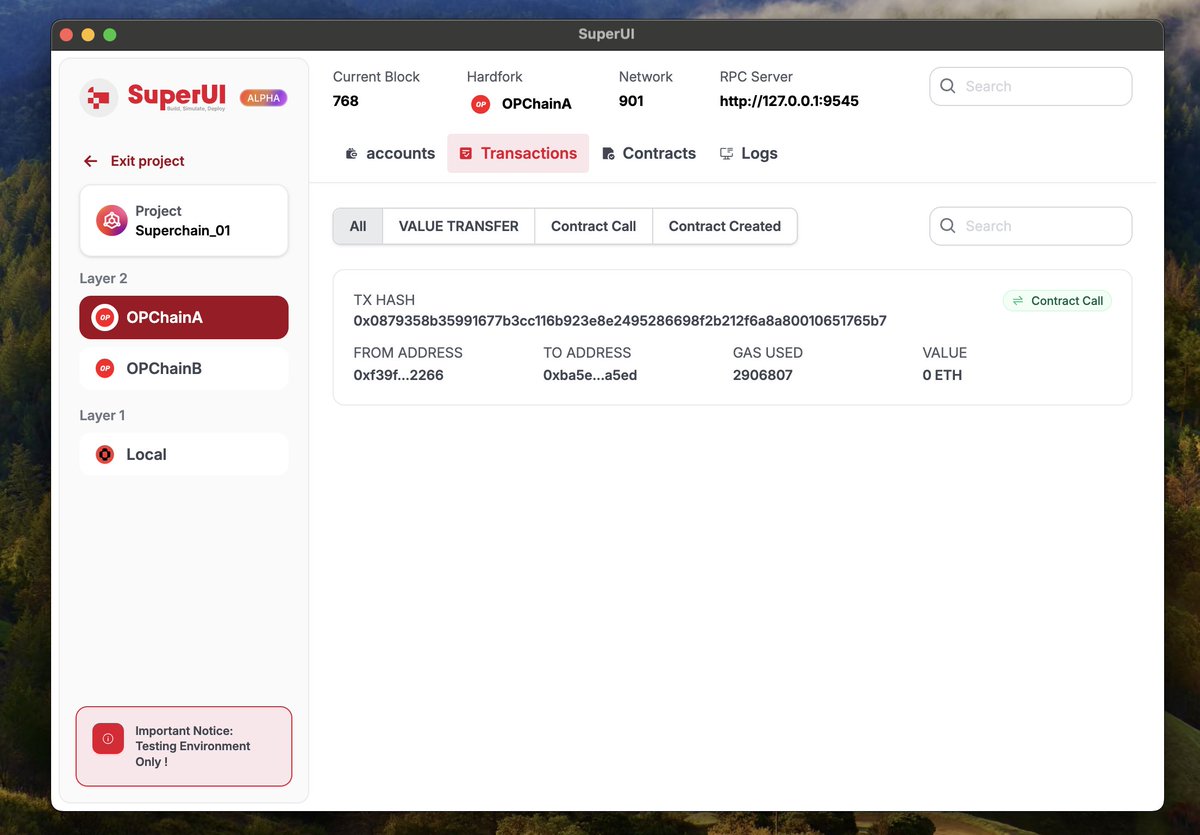Open the Logs tab
The width and height of the screenshot is (1200, 835).
tap(748, 153)
